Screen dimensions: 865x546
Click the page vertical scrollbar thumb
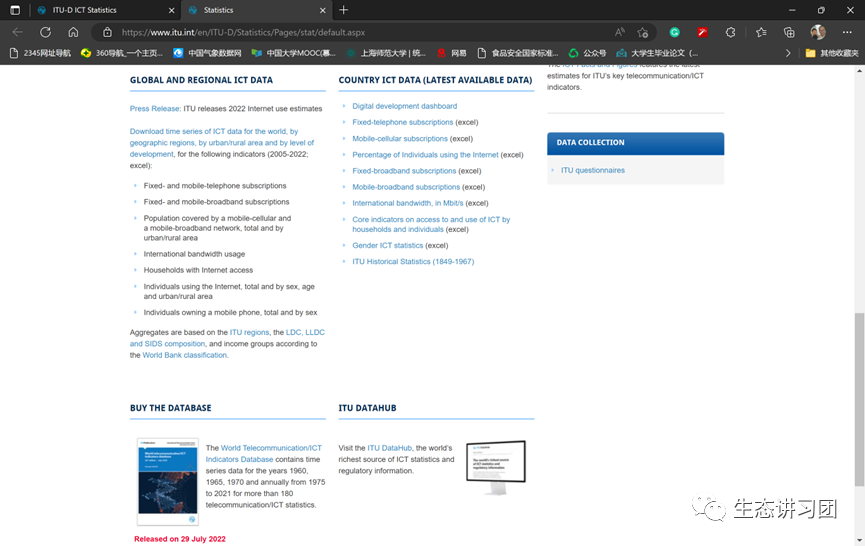(859, 399)
